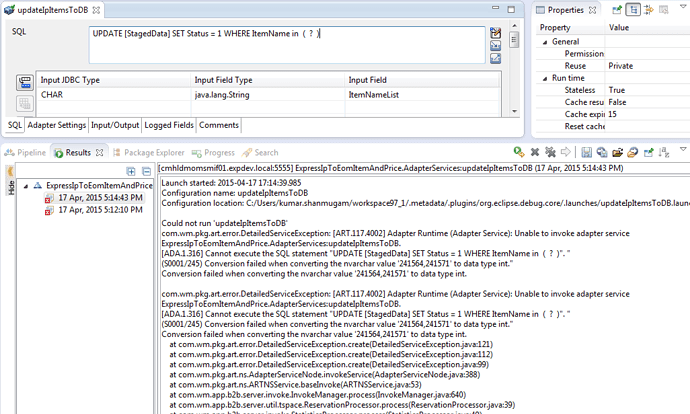Viewport: 690px width, 414px height.
Task: Open the Logged Fields tab
Action: (169, 125)
